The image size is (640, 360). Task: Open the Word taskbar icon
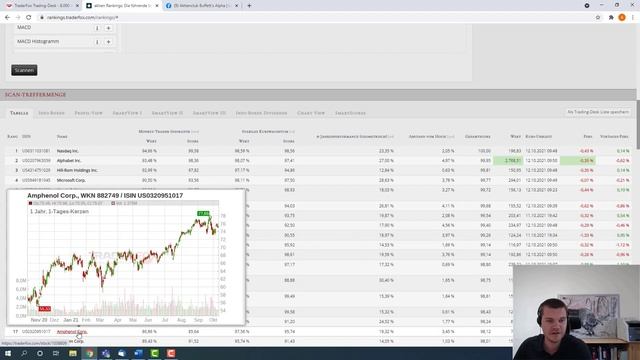click(x=138, y=353)
